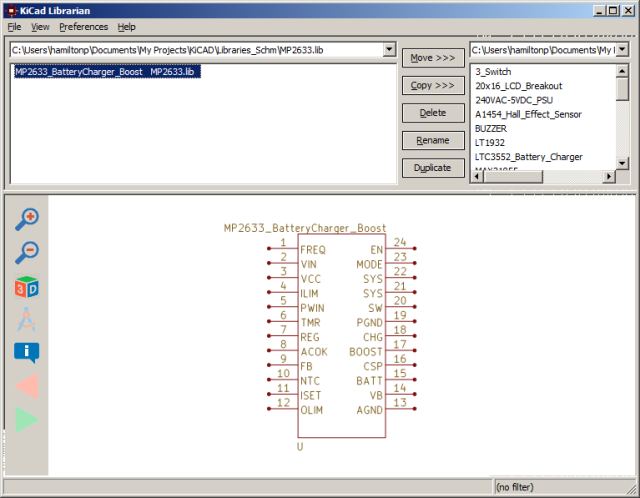Screen dimensions: 640x498
Task: Open the Help menu
Action: [127, 27]
